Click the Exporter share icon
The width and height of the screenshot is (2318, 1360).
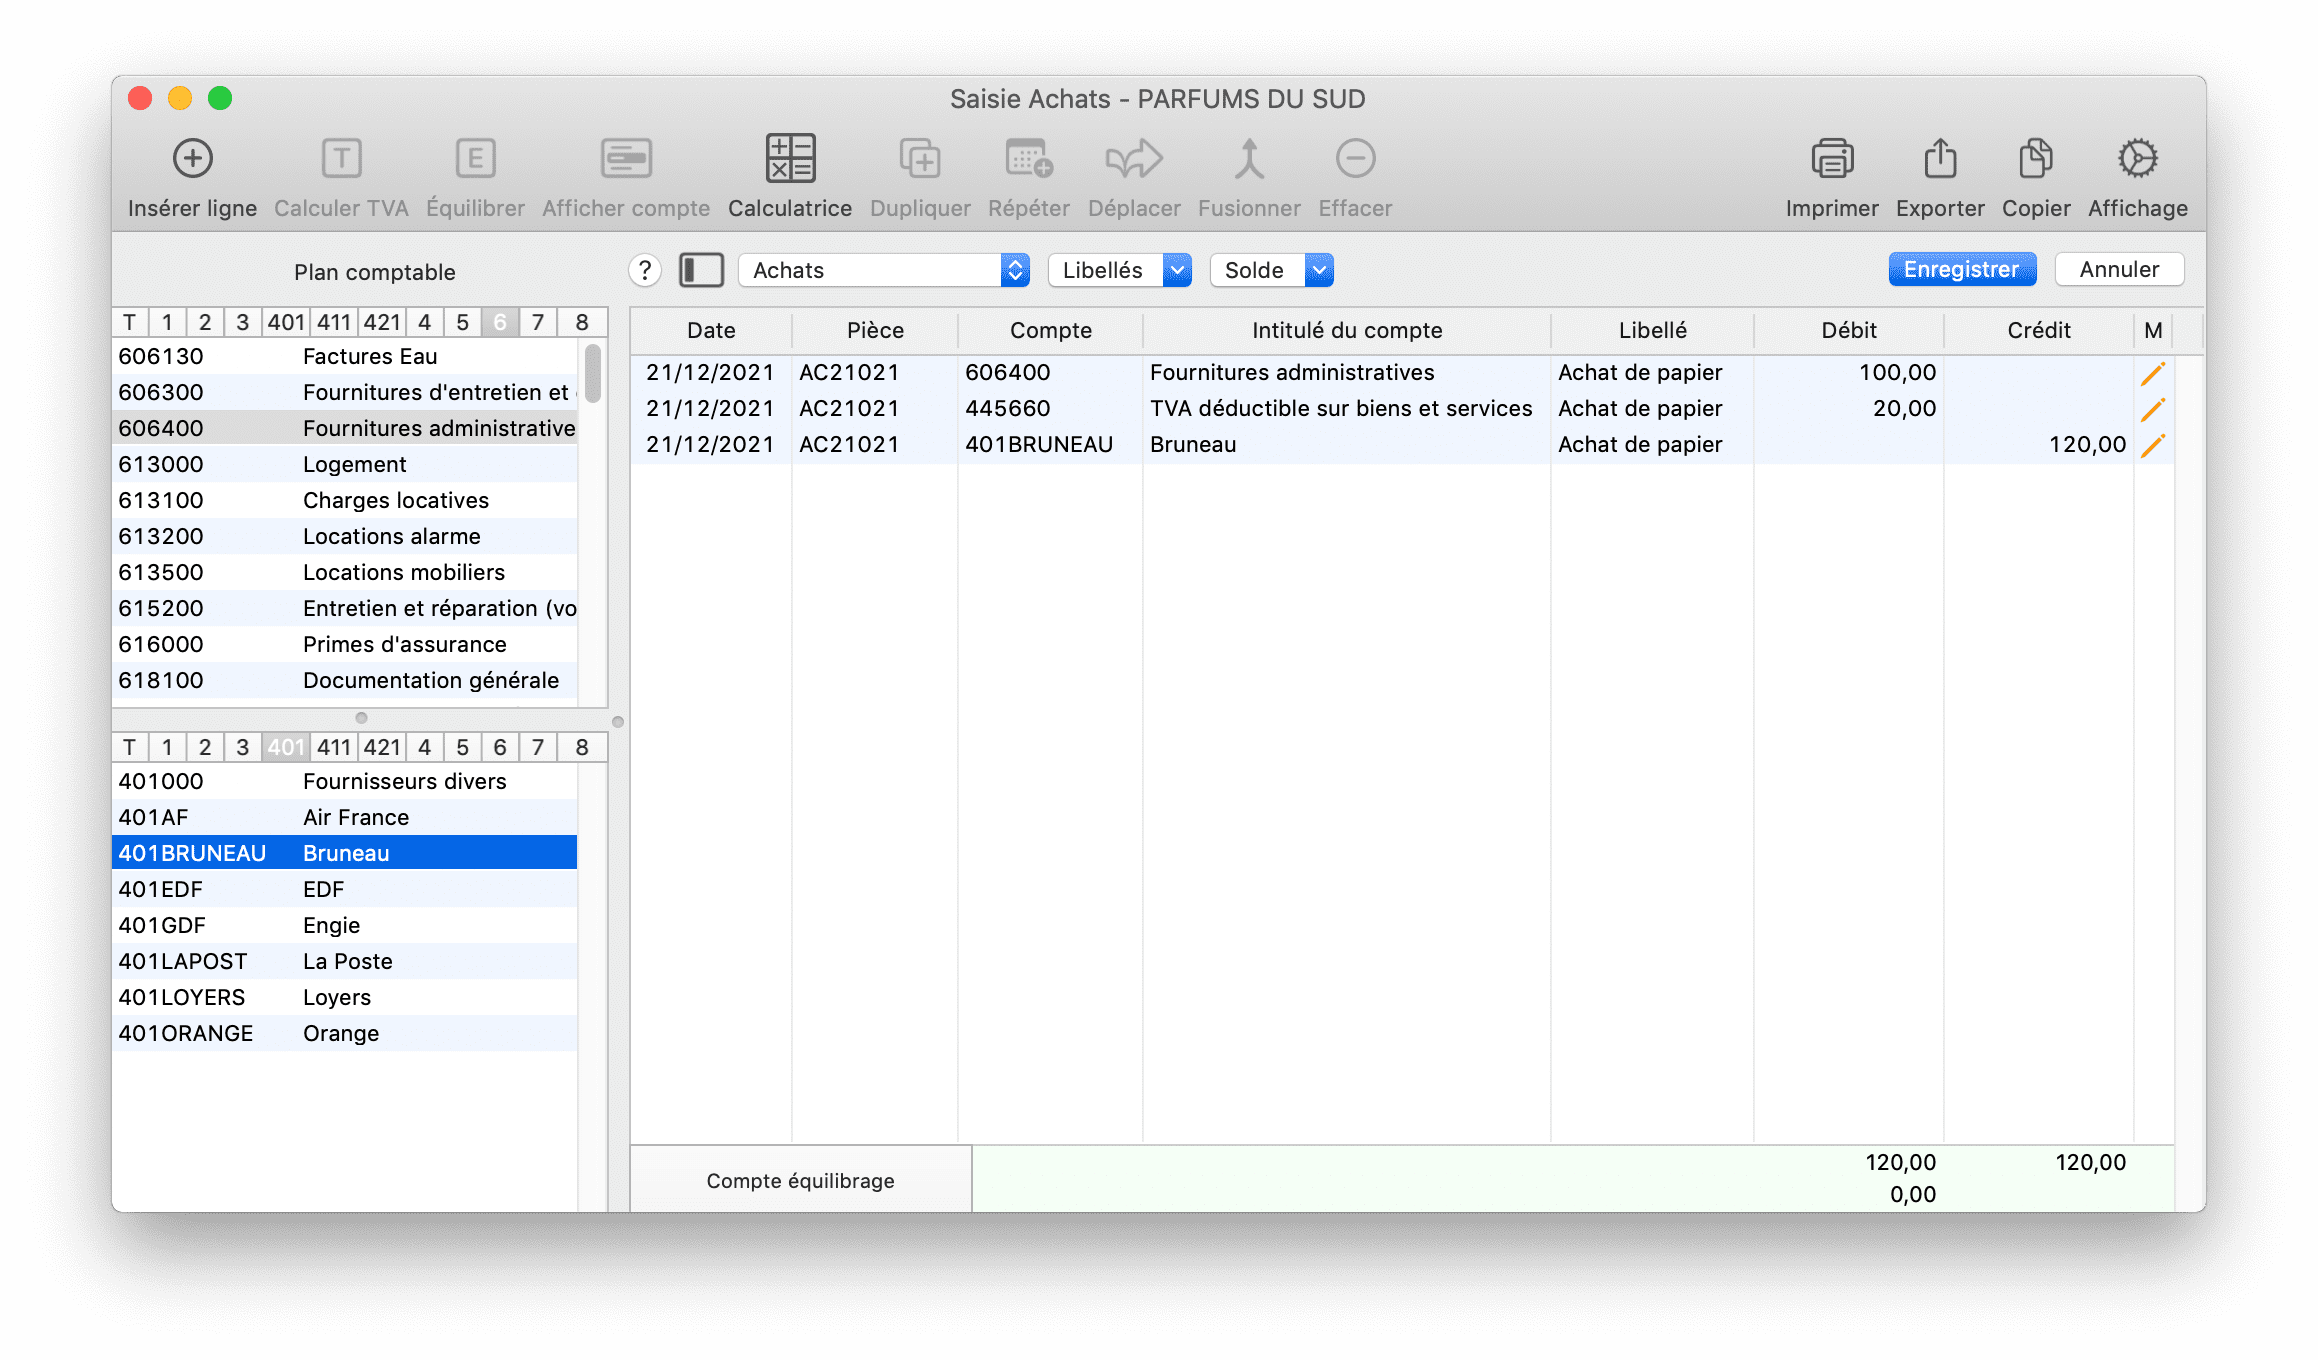(1939, 159)
